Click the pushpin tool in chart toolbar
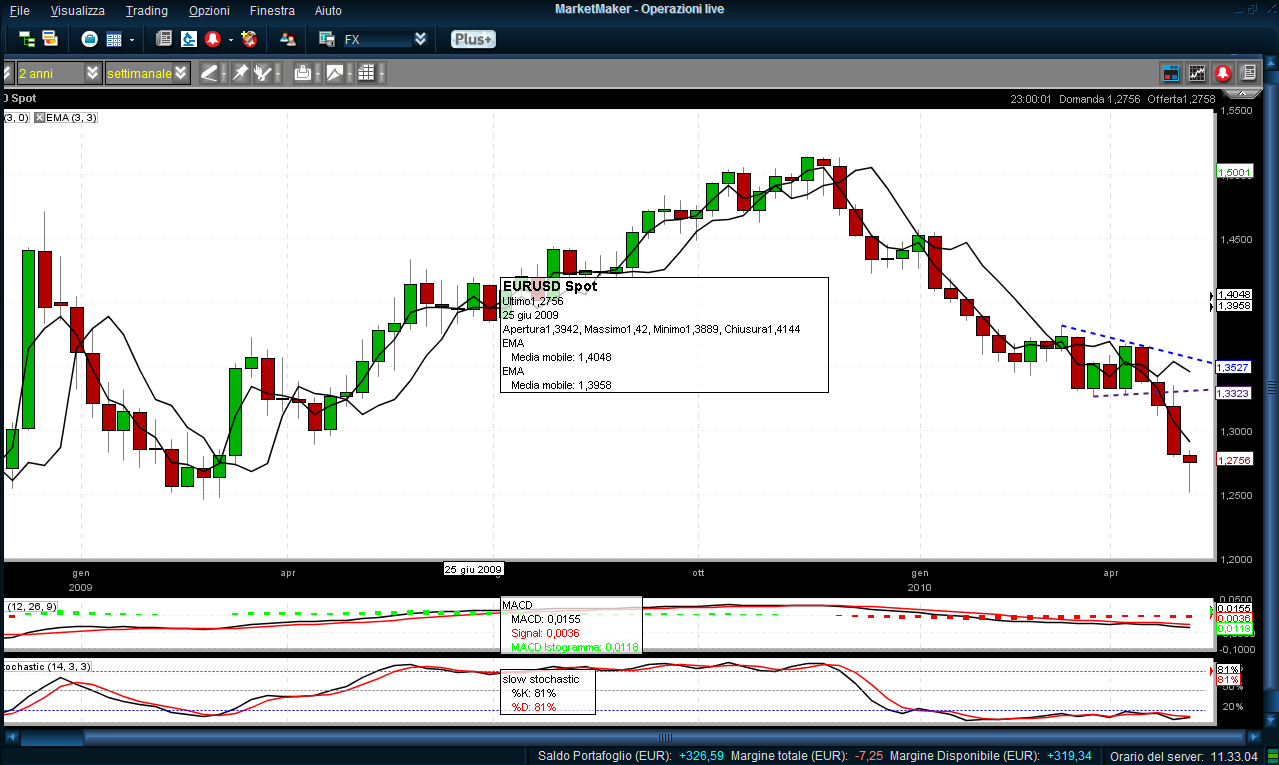The height and width of the screenshot is (765, 1279). tap(240, 73)
